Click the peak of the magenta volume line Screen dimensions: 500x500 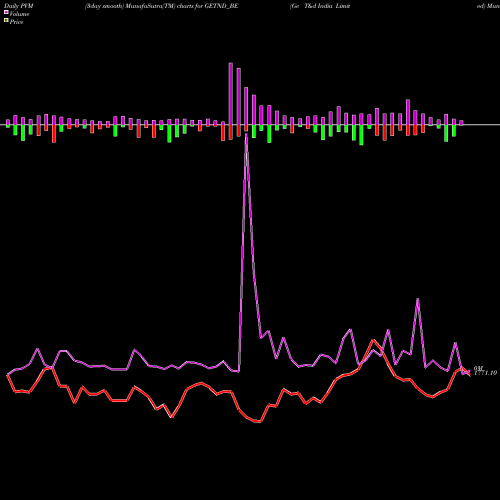(x=246, y=135)
